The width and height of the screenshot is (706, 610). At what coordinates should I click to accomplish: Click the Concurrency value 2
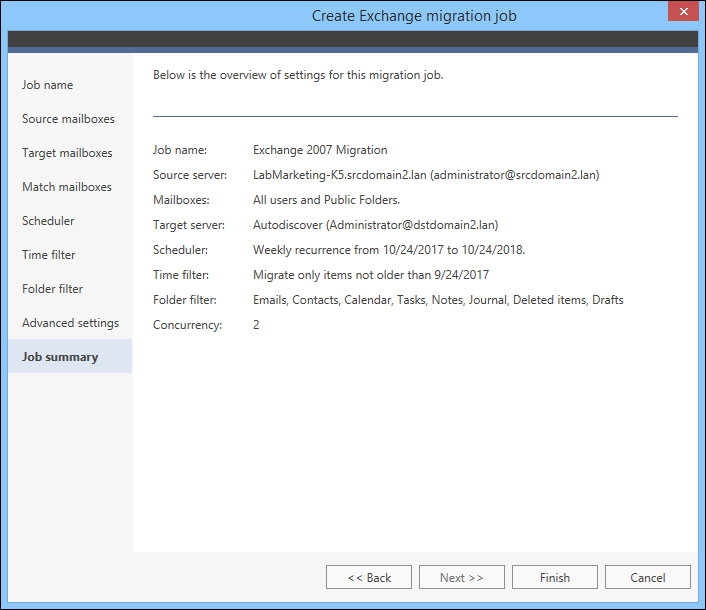(x=256, y=325)
